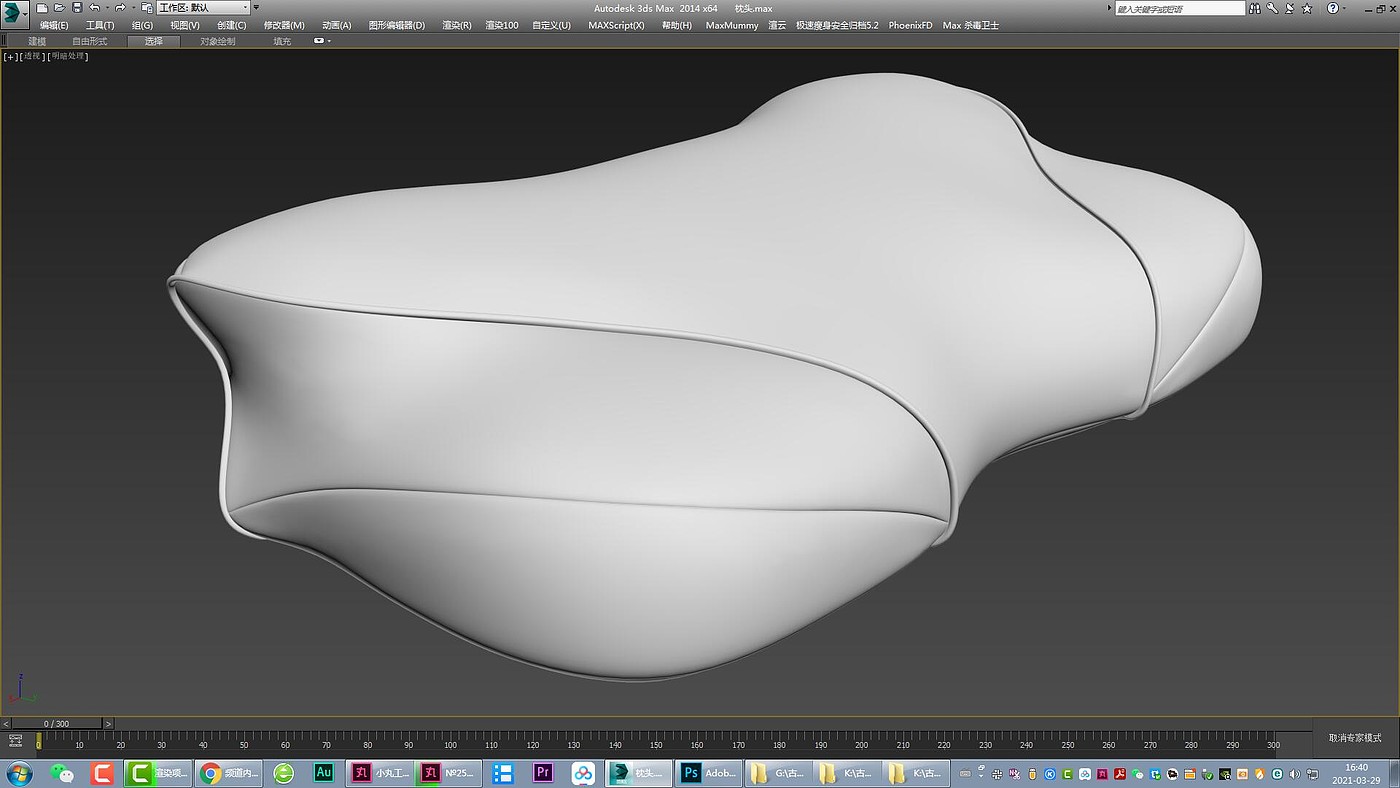The height and width of the screenshot is (788, 1400).
Task: Click the star favorites icon in title bar
Action: point(1306,8)
